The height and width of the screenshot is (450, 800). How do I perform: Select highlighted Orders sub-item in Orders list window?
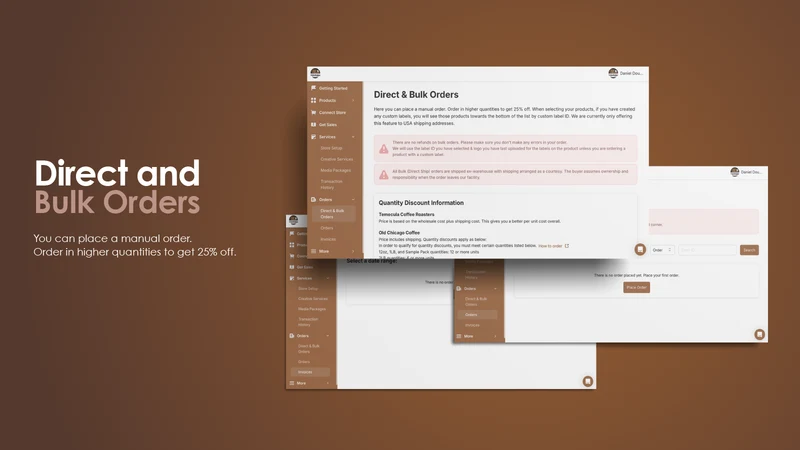click(x=478, y=315)
